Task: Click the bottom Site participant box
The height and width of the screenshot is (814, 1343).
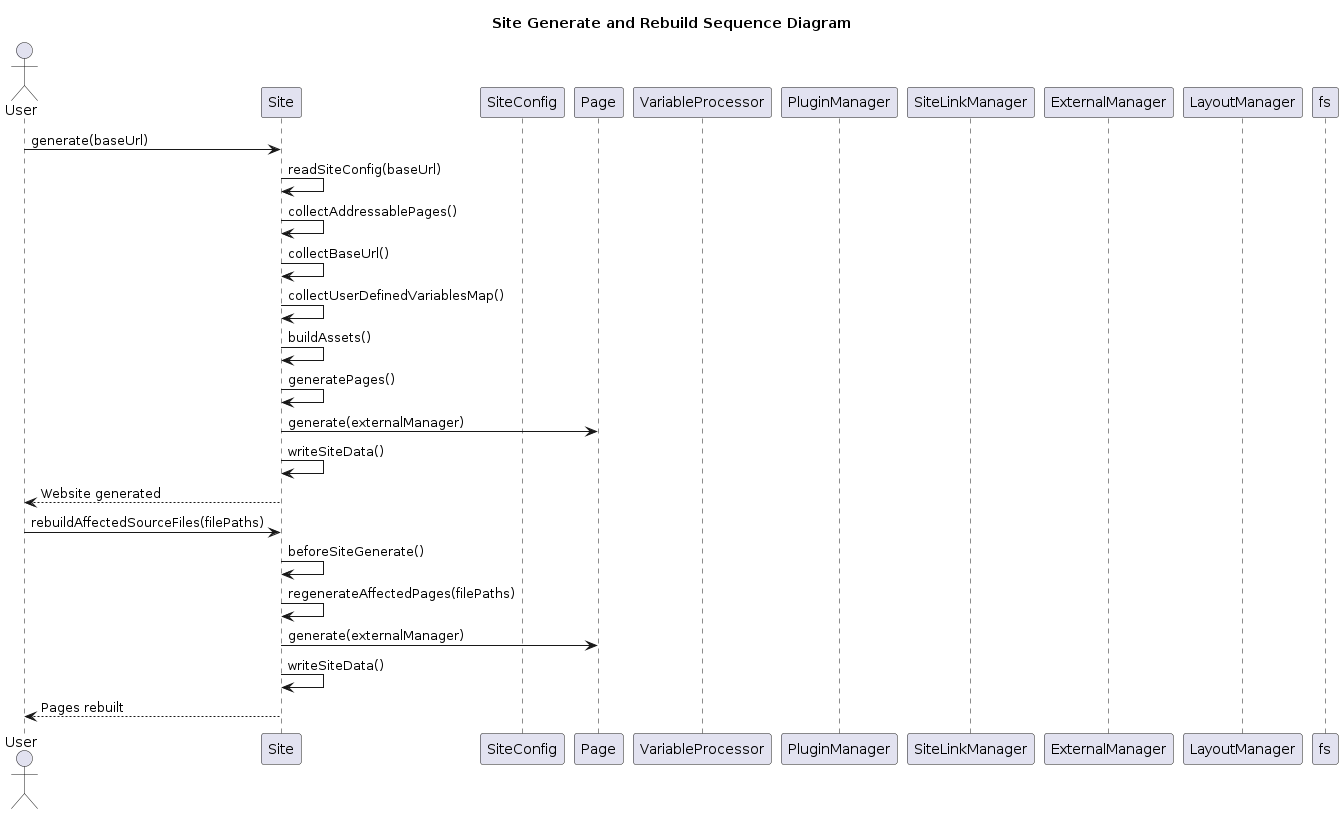Action: (281, 749)
